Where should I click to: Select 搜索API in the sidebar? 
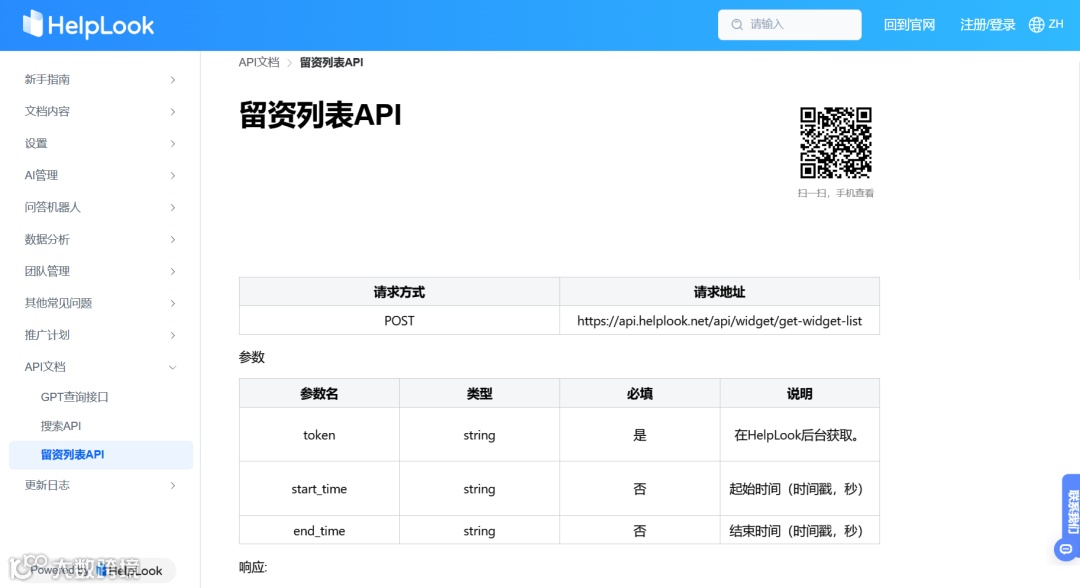click(x=60, y=425)
